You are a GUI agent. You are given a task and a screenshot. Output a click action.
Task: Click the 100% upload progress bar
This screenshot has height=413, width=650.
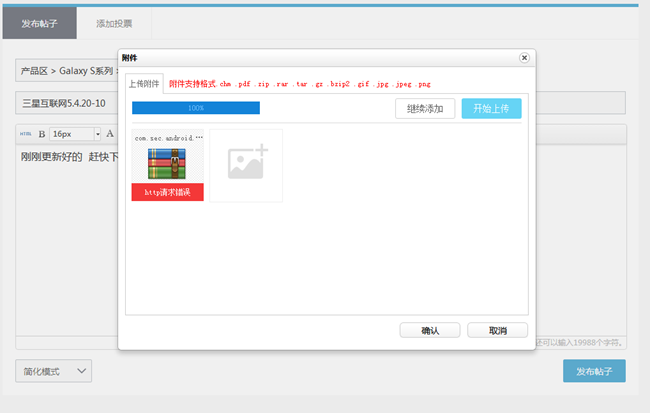(x=196, y=107)
